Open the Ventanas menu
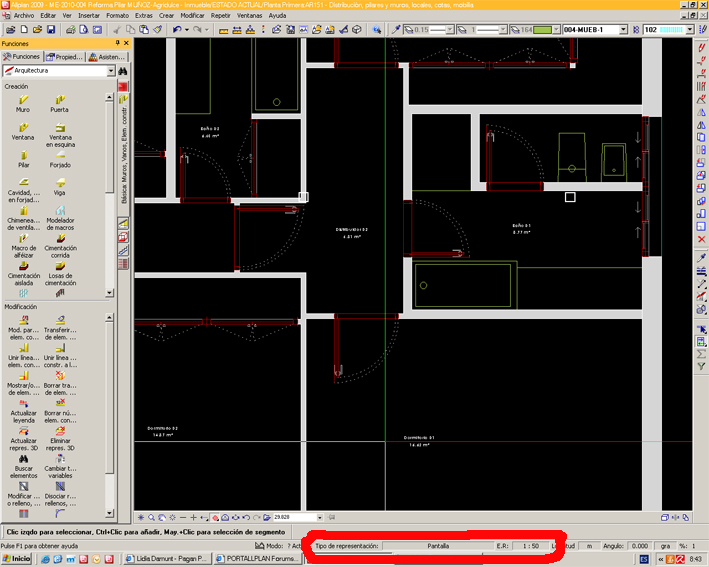This screenshot has width=709, height=567. tap(249, 15)
